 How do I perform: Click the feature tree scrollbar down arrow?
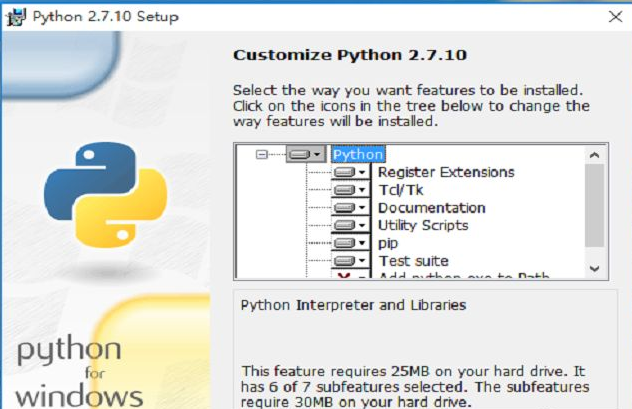pyautogui.click(x=594, y=269)
